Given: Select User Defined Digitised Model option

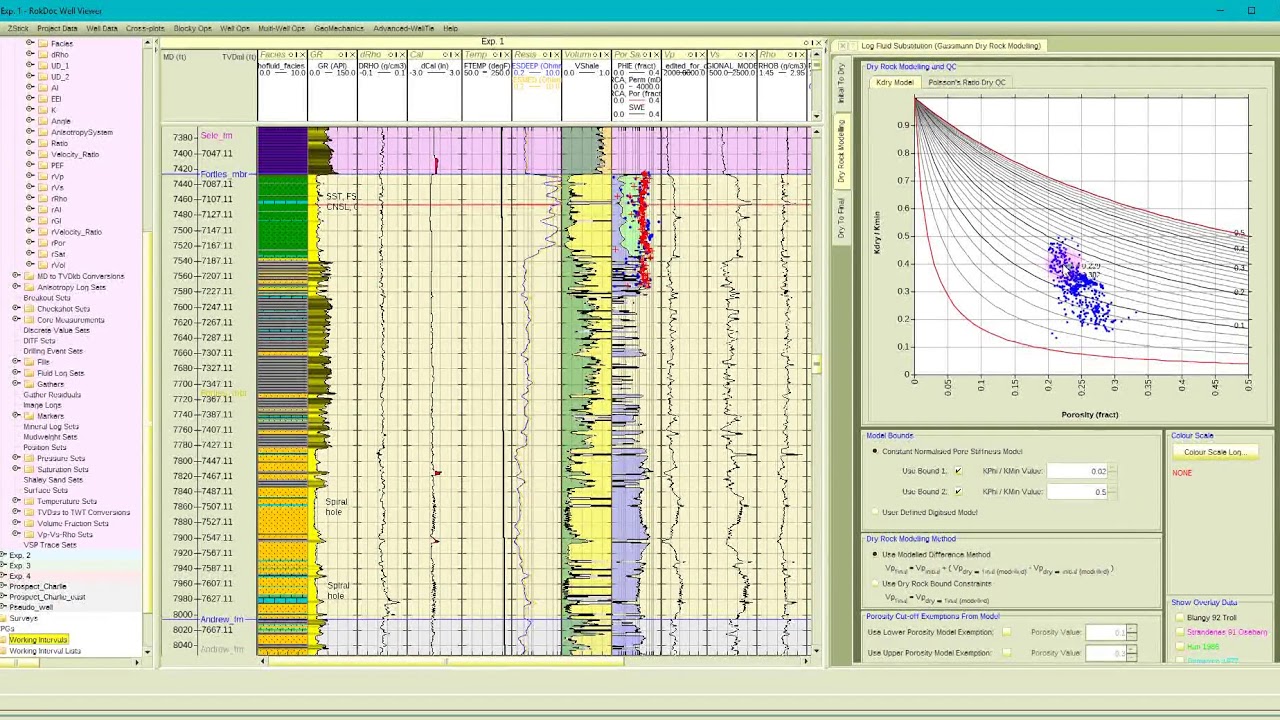Looking at the screenshot, I should (x=875, y=512).
